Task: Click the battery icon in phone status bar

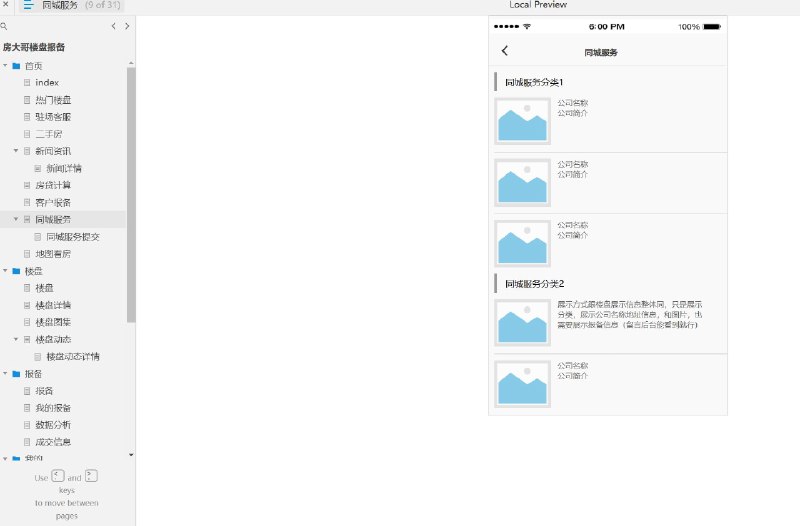Action: tap(712, 27)
